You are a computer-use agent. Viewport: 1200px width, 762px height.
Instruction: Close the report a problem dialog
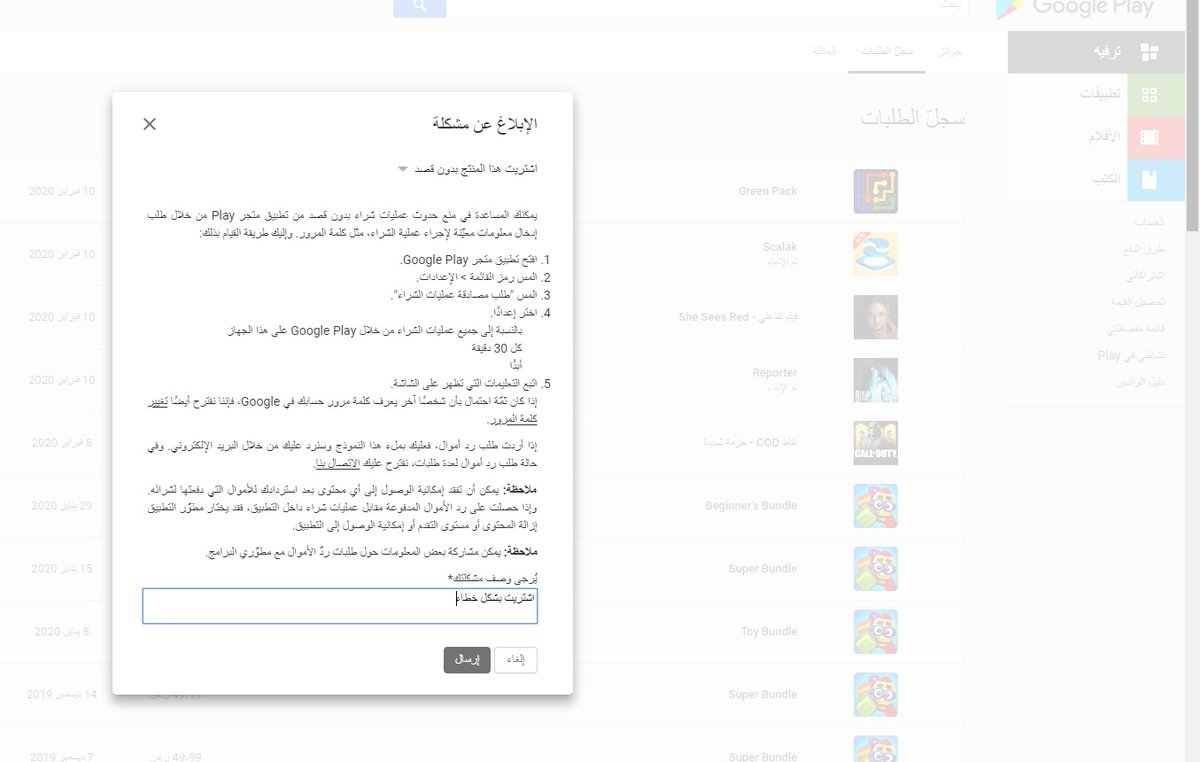[149, 124]
